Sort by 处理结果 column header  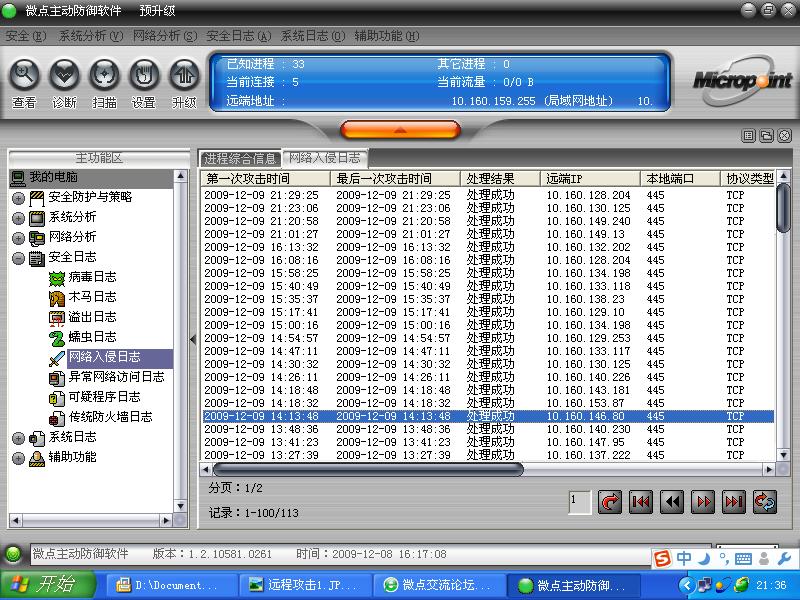(x=501, y=179)
